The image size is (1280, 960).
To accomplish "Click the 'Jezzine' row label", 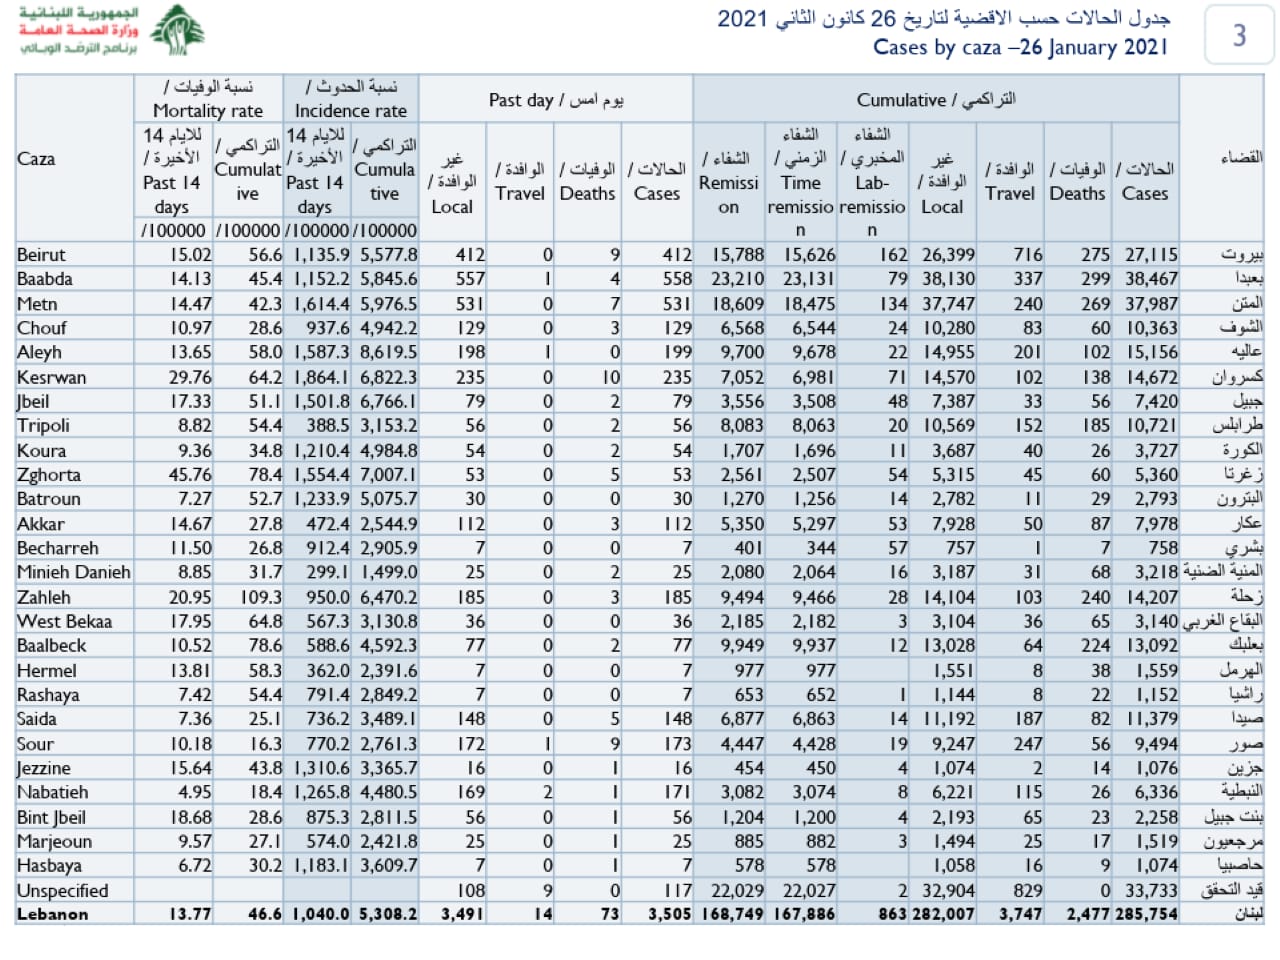I will (x=44, y=768).
